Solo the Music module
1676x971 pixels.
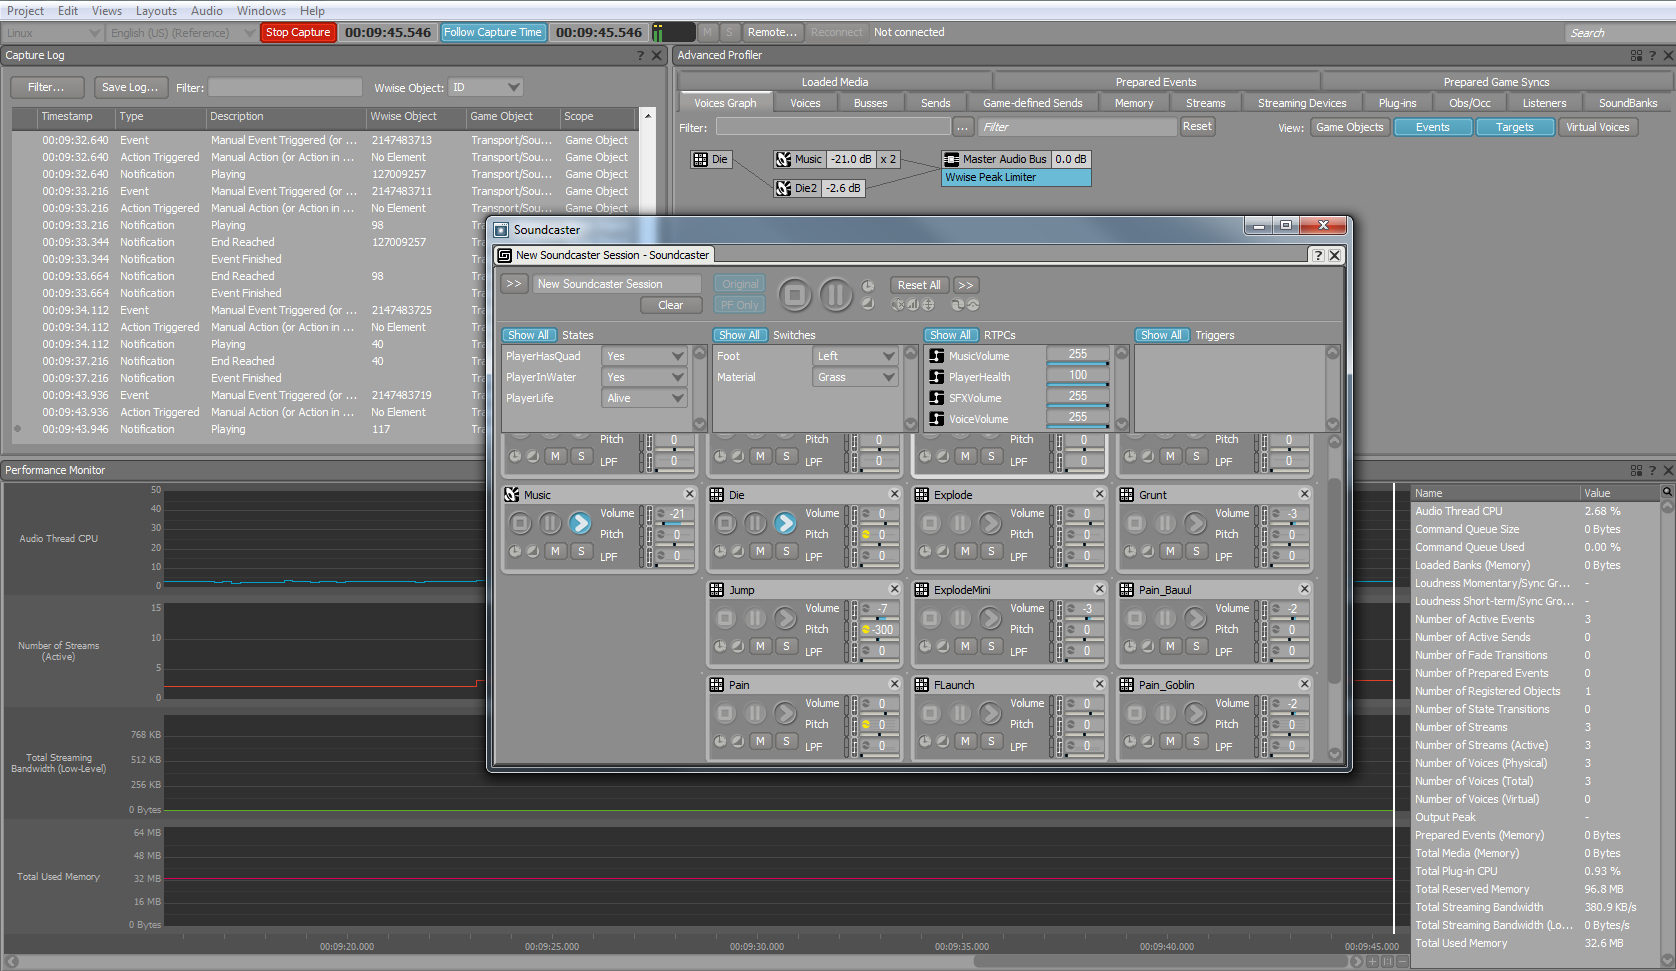581,551
